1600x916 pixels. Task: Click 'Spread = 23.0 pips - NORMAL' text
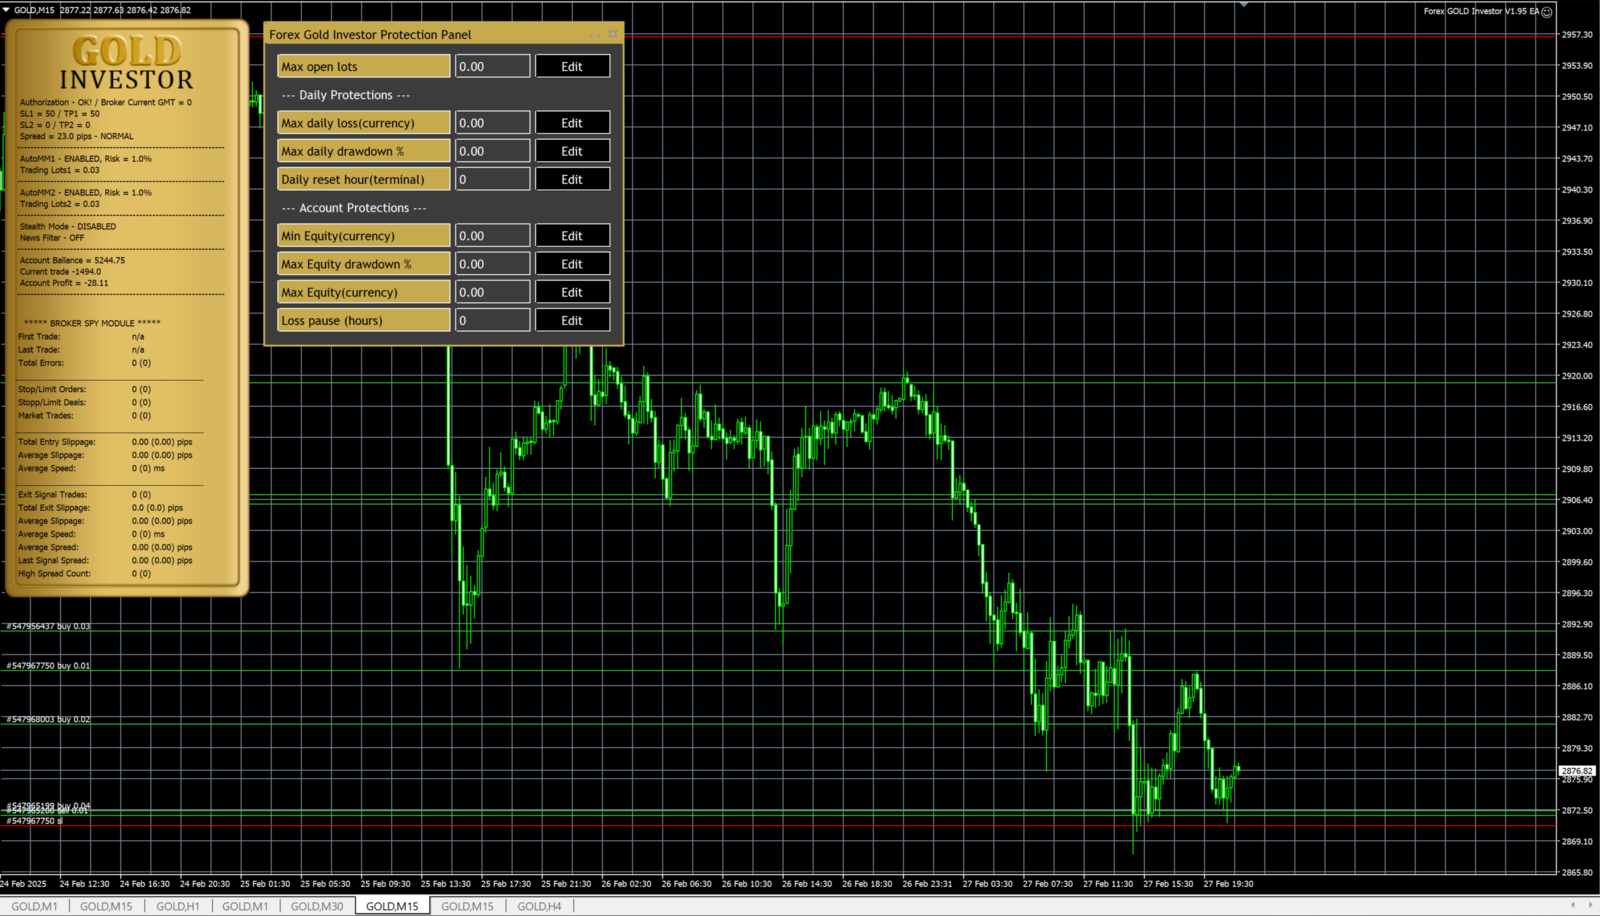coord(76,136)
